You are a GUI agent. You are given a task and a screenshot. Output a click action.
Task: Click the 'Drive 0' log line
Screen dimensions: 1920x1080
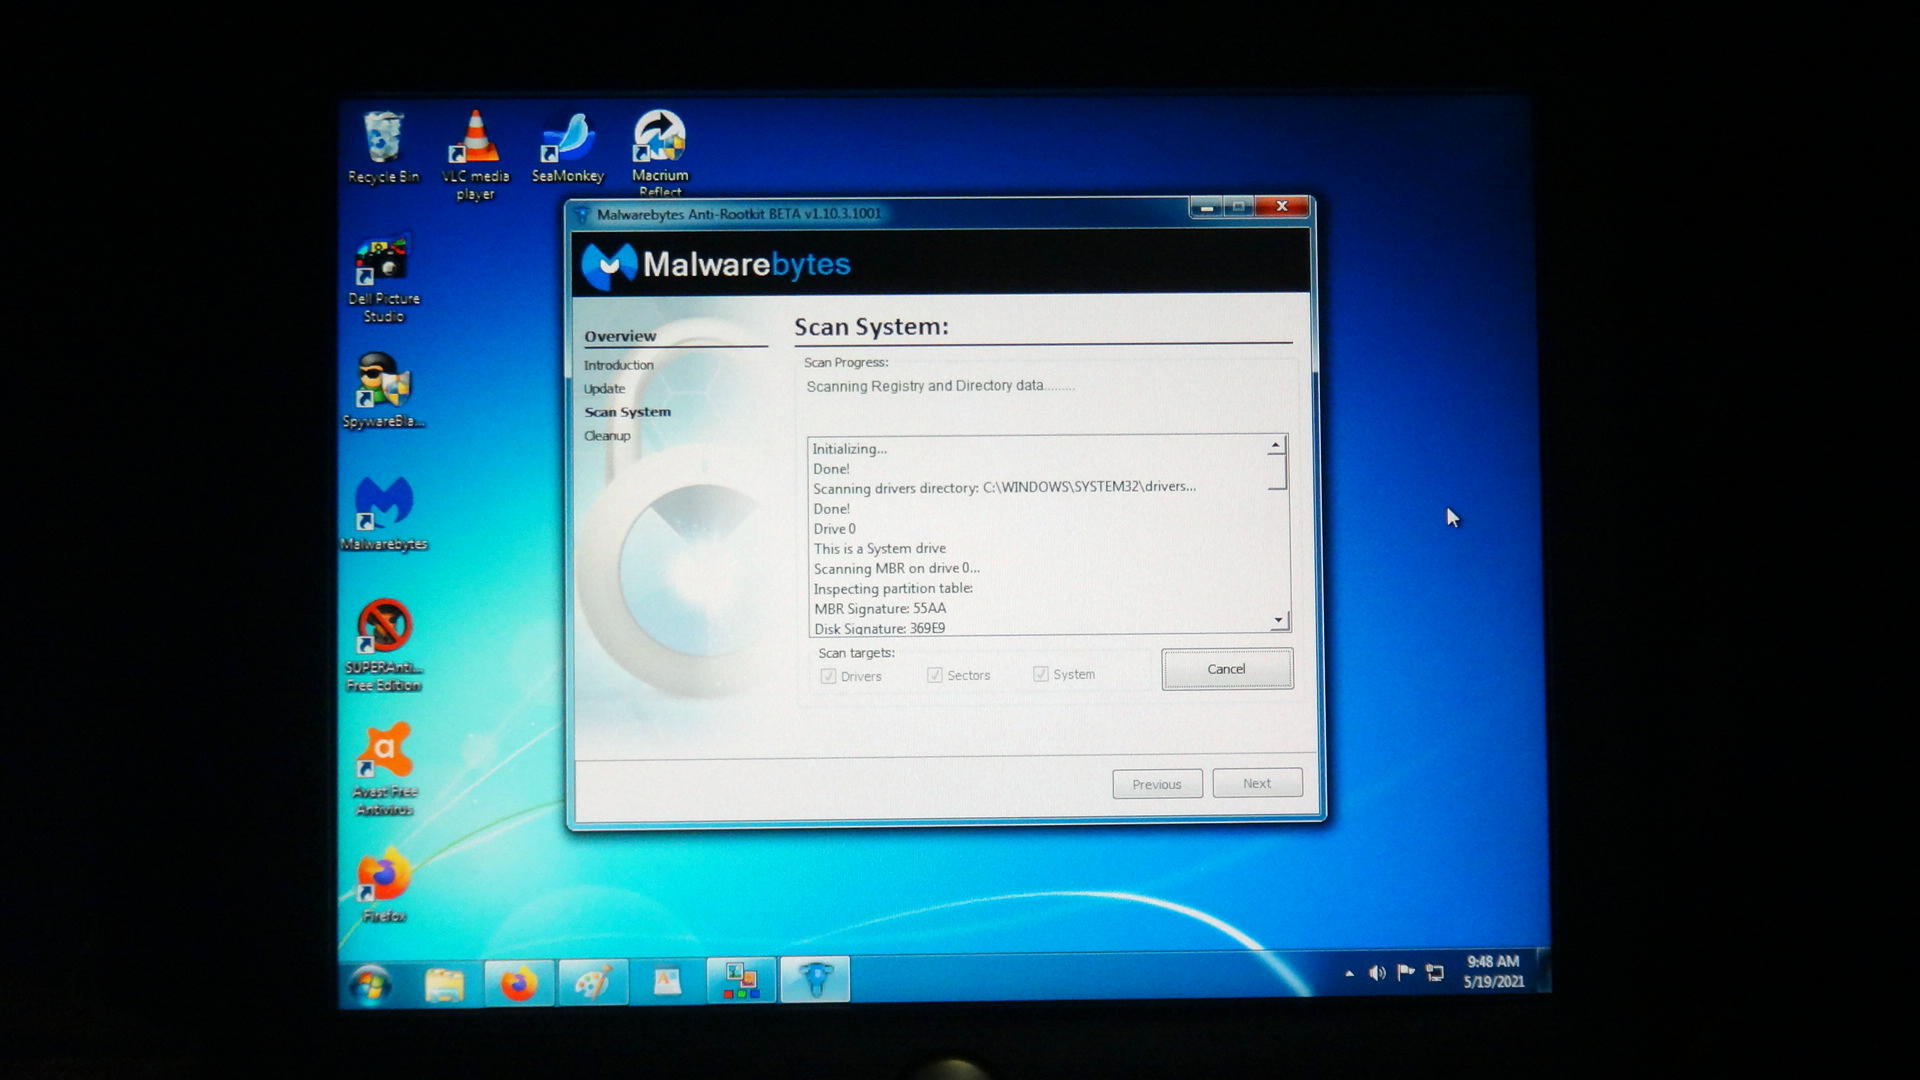pyautogui.click(x=834, y=529)
